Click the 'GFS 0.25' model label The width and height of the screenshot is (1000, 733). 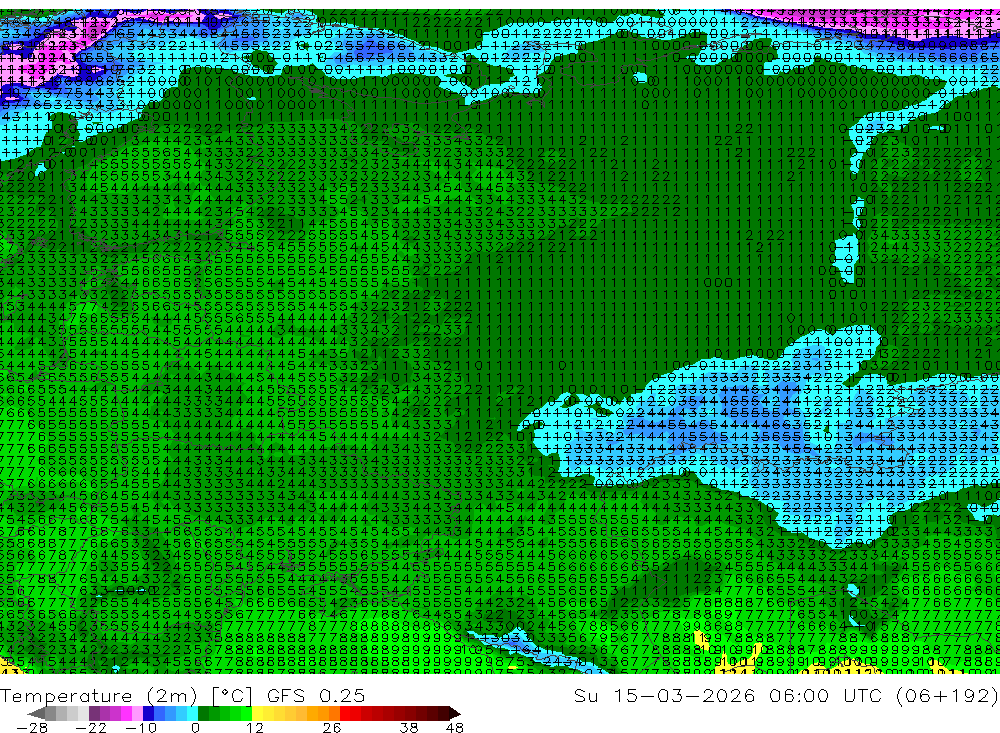316,696
